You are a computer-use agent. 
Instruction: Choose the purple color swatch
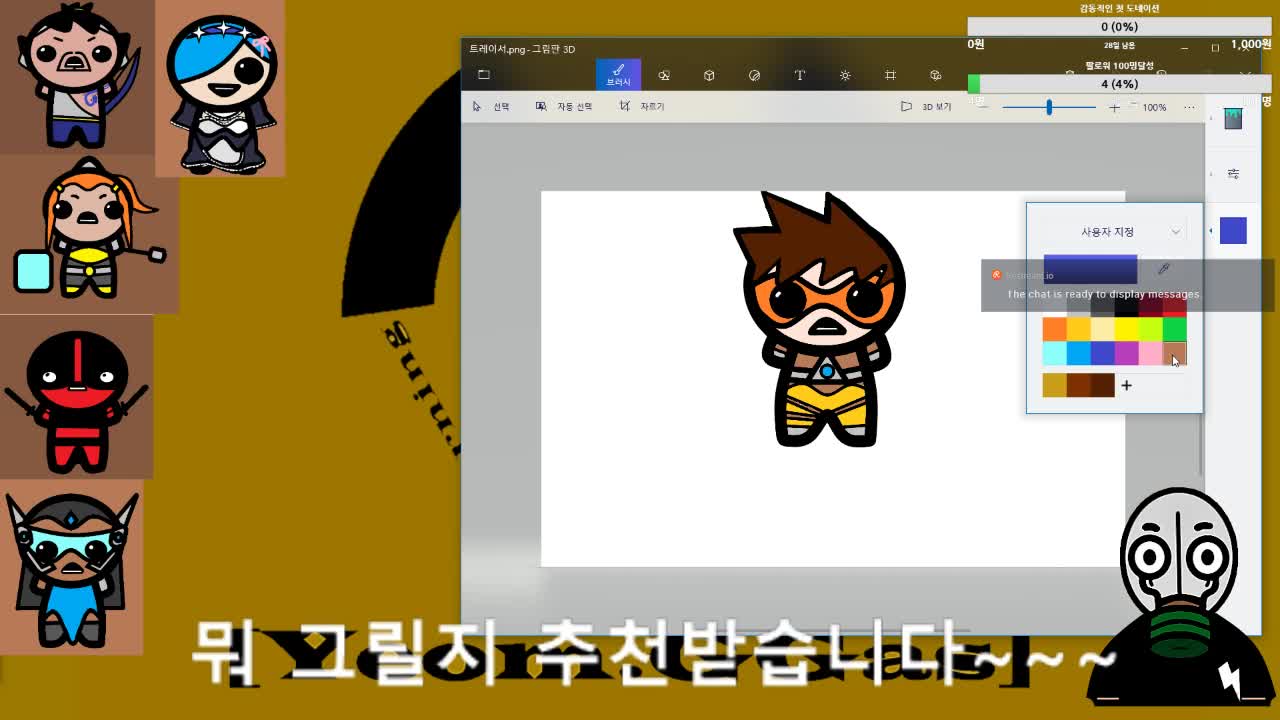pos(1127,353)
